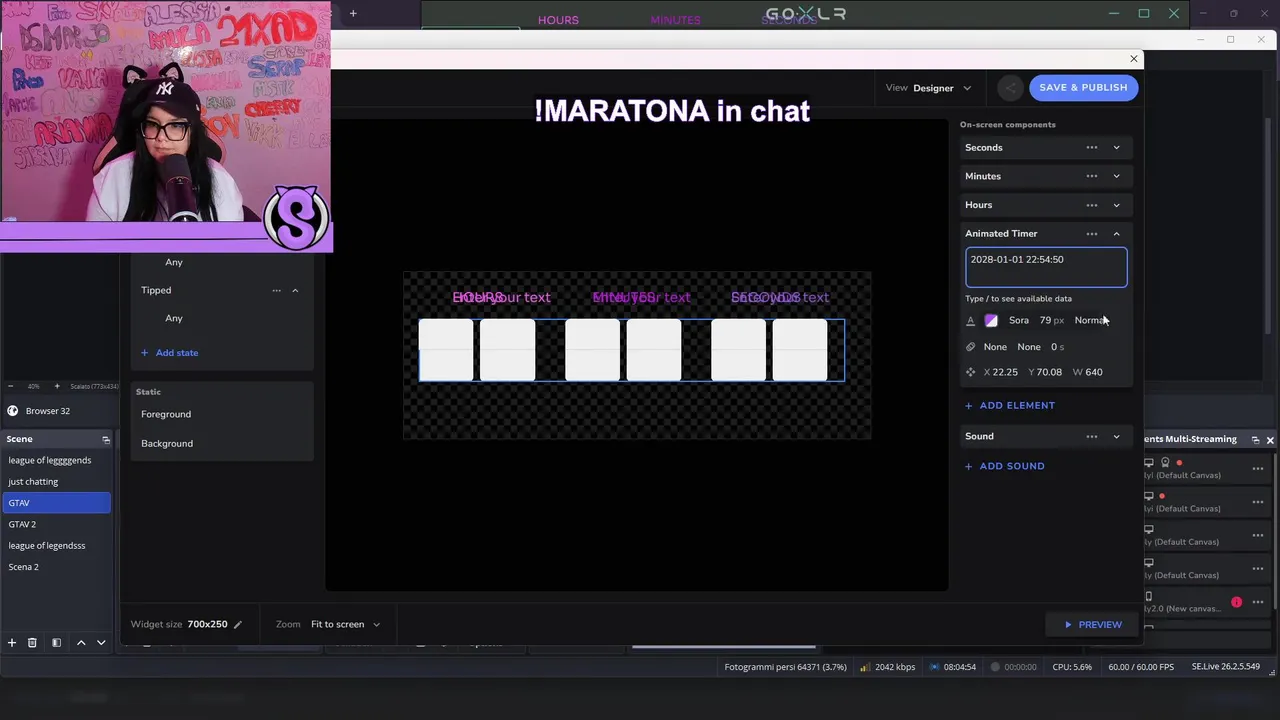Zoom in the OBS preview with plus

coord(57,386)
